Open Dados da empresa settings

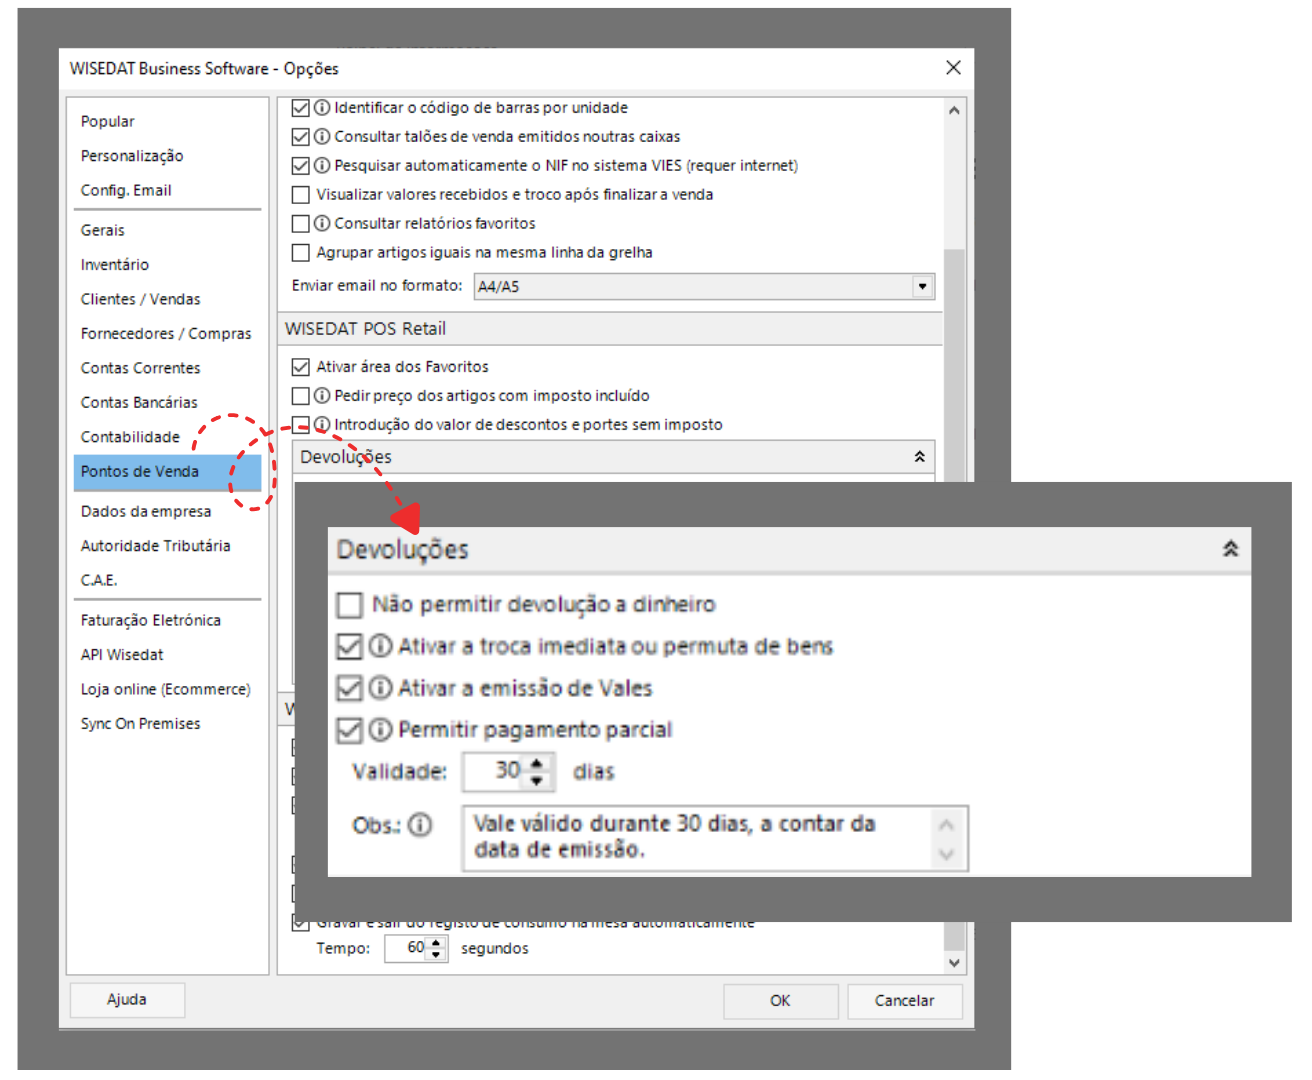146,512
